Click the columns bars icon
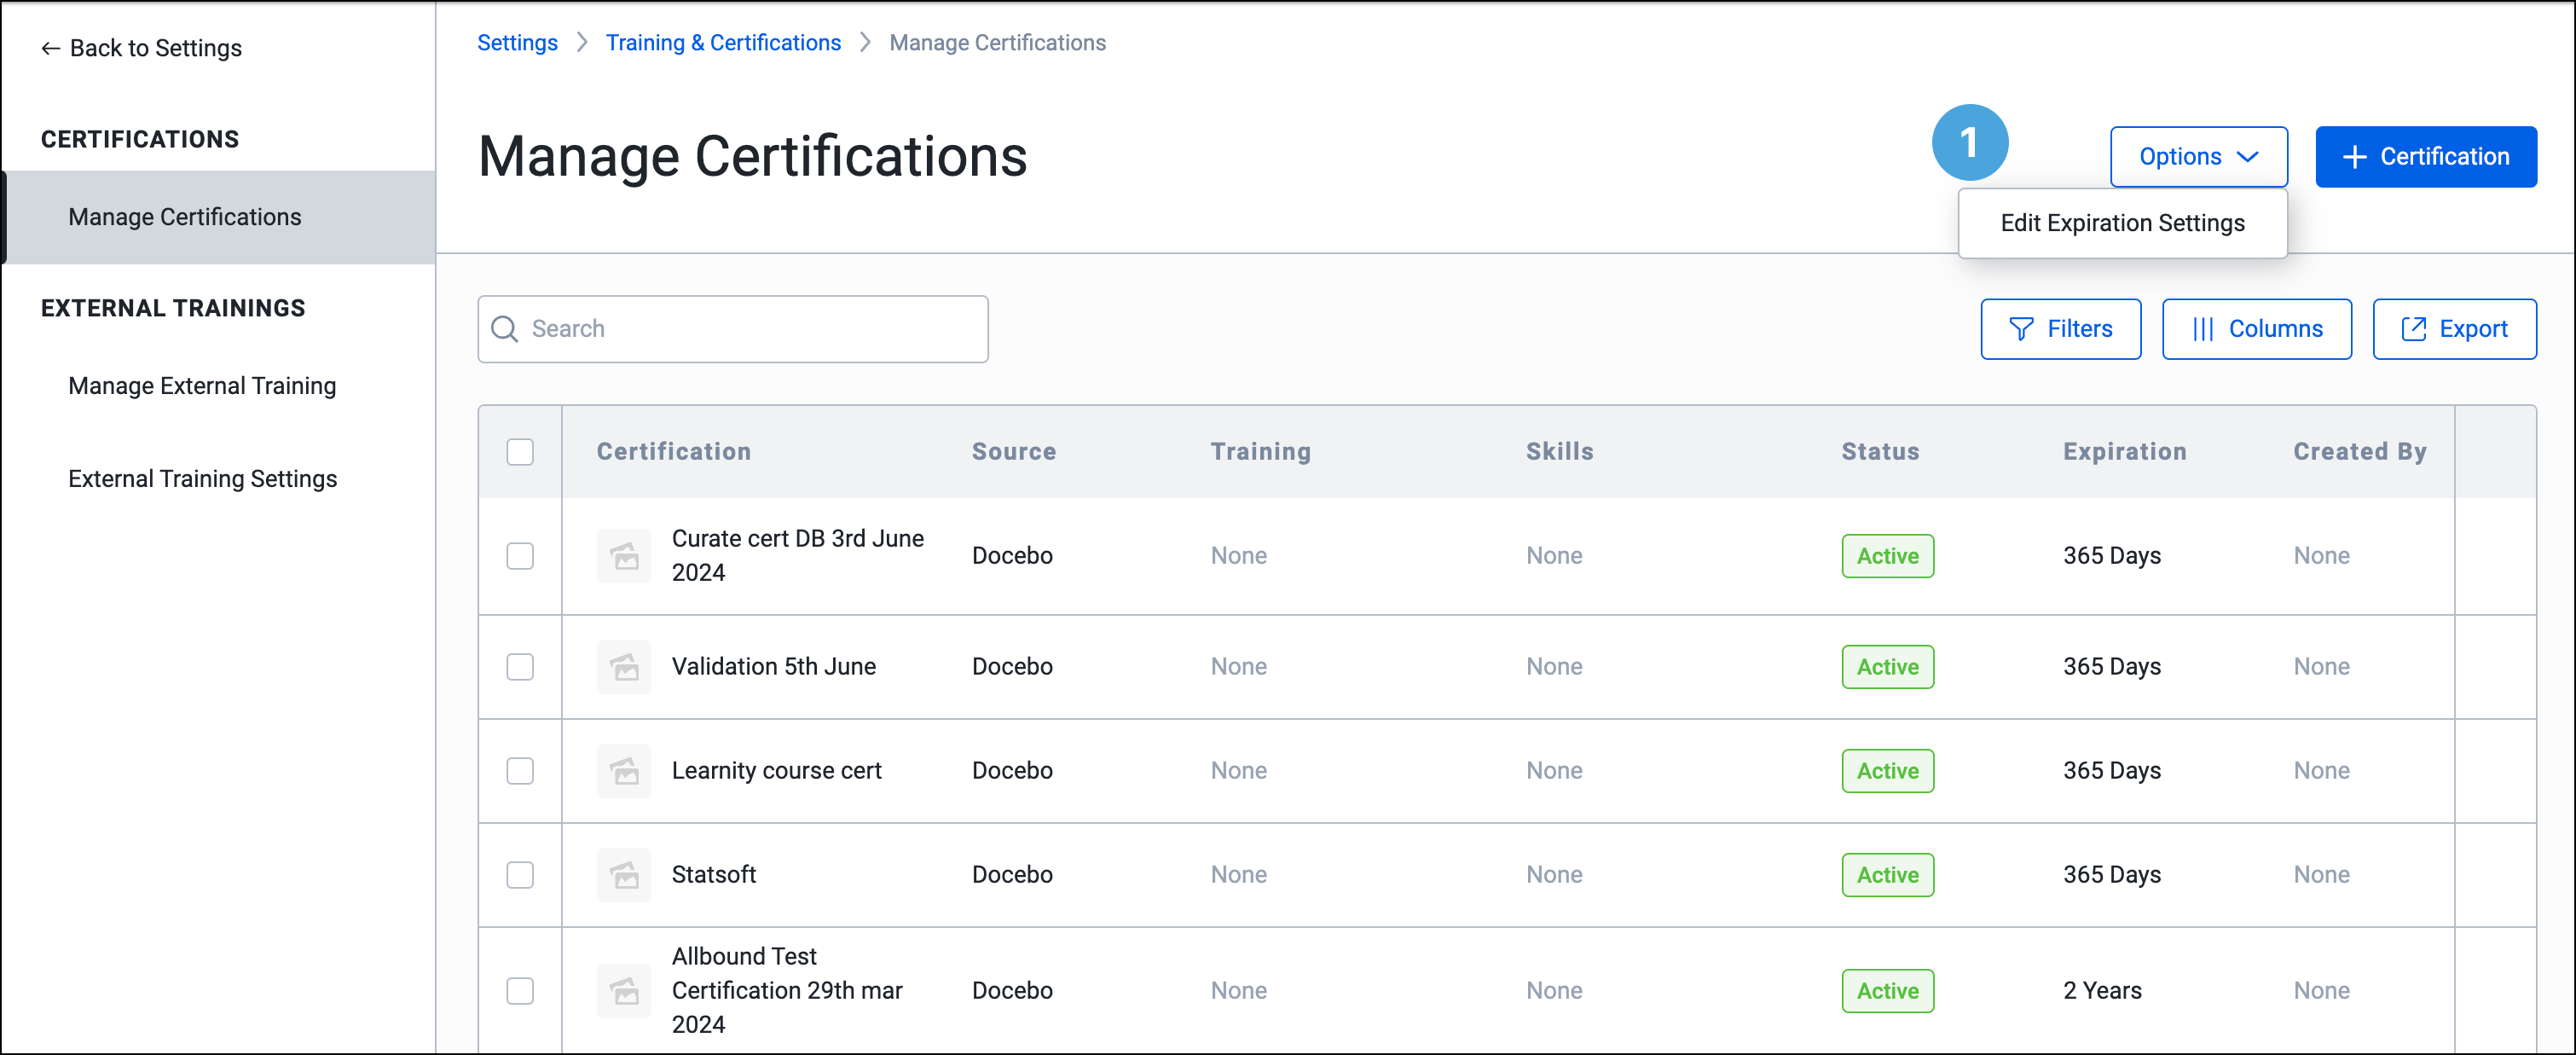Image resolution: width=2576 pixels, height=1055 pixels. [2203, 329]
